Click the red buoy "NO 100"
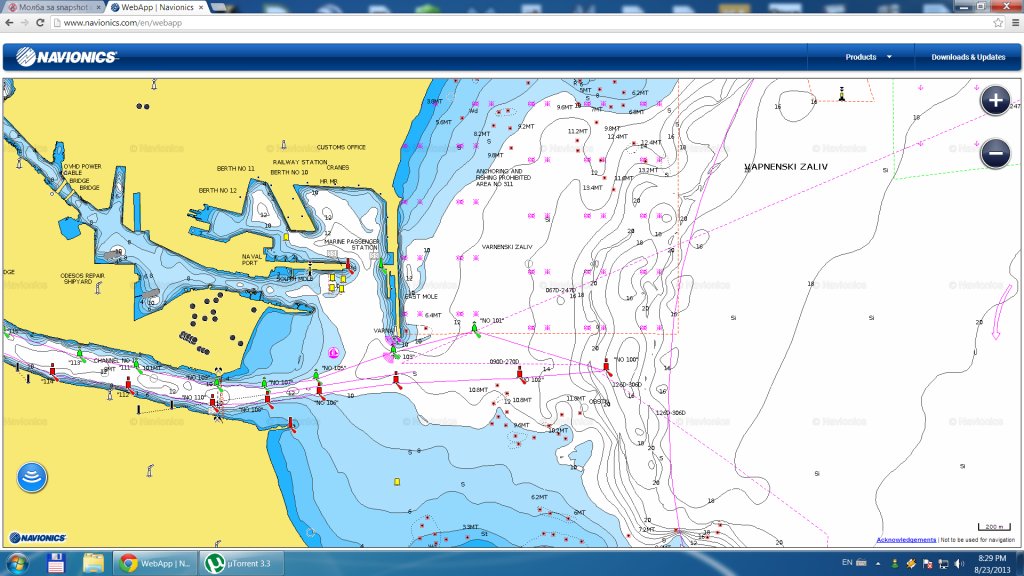The image size is (1024, 576). point(607,364)
